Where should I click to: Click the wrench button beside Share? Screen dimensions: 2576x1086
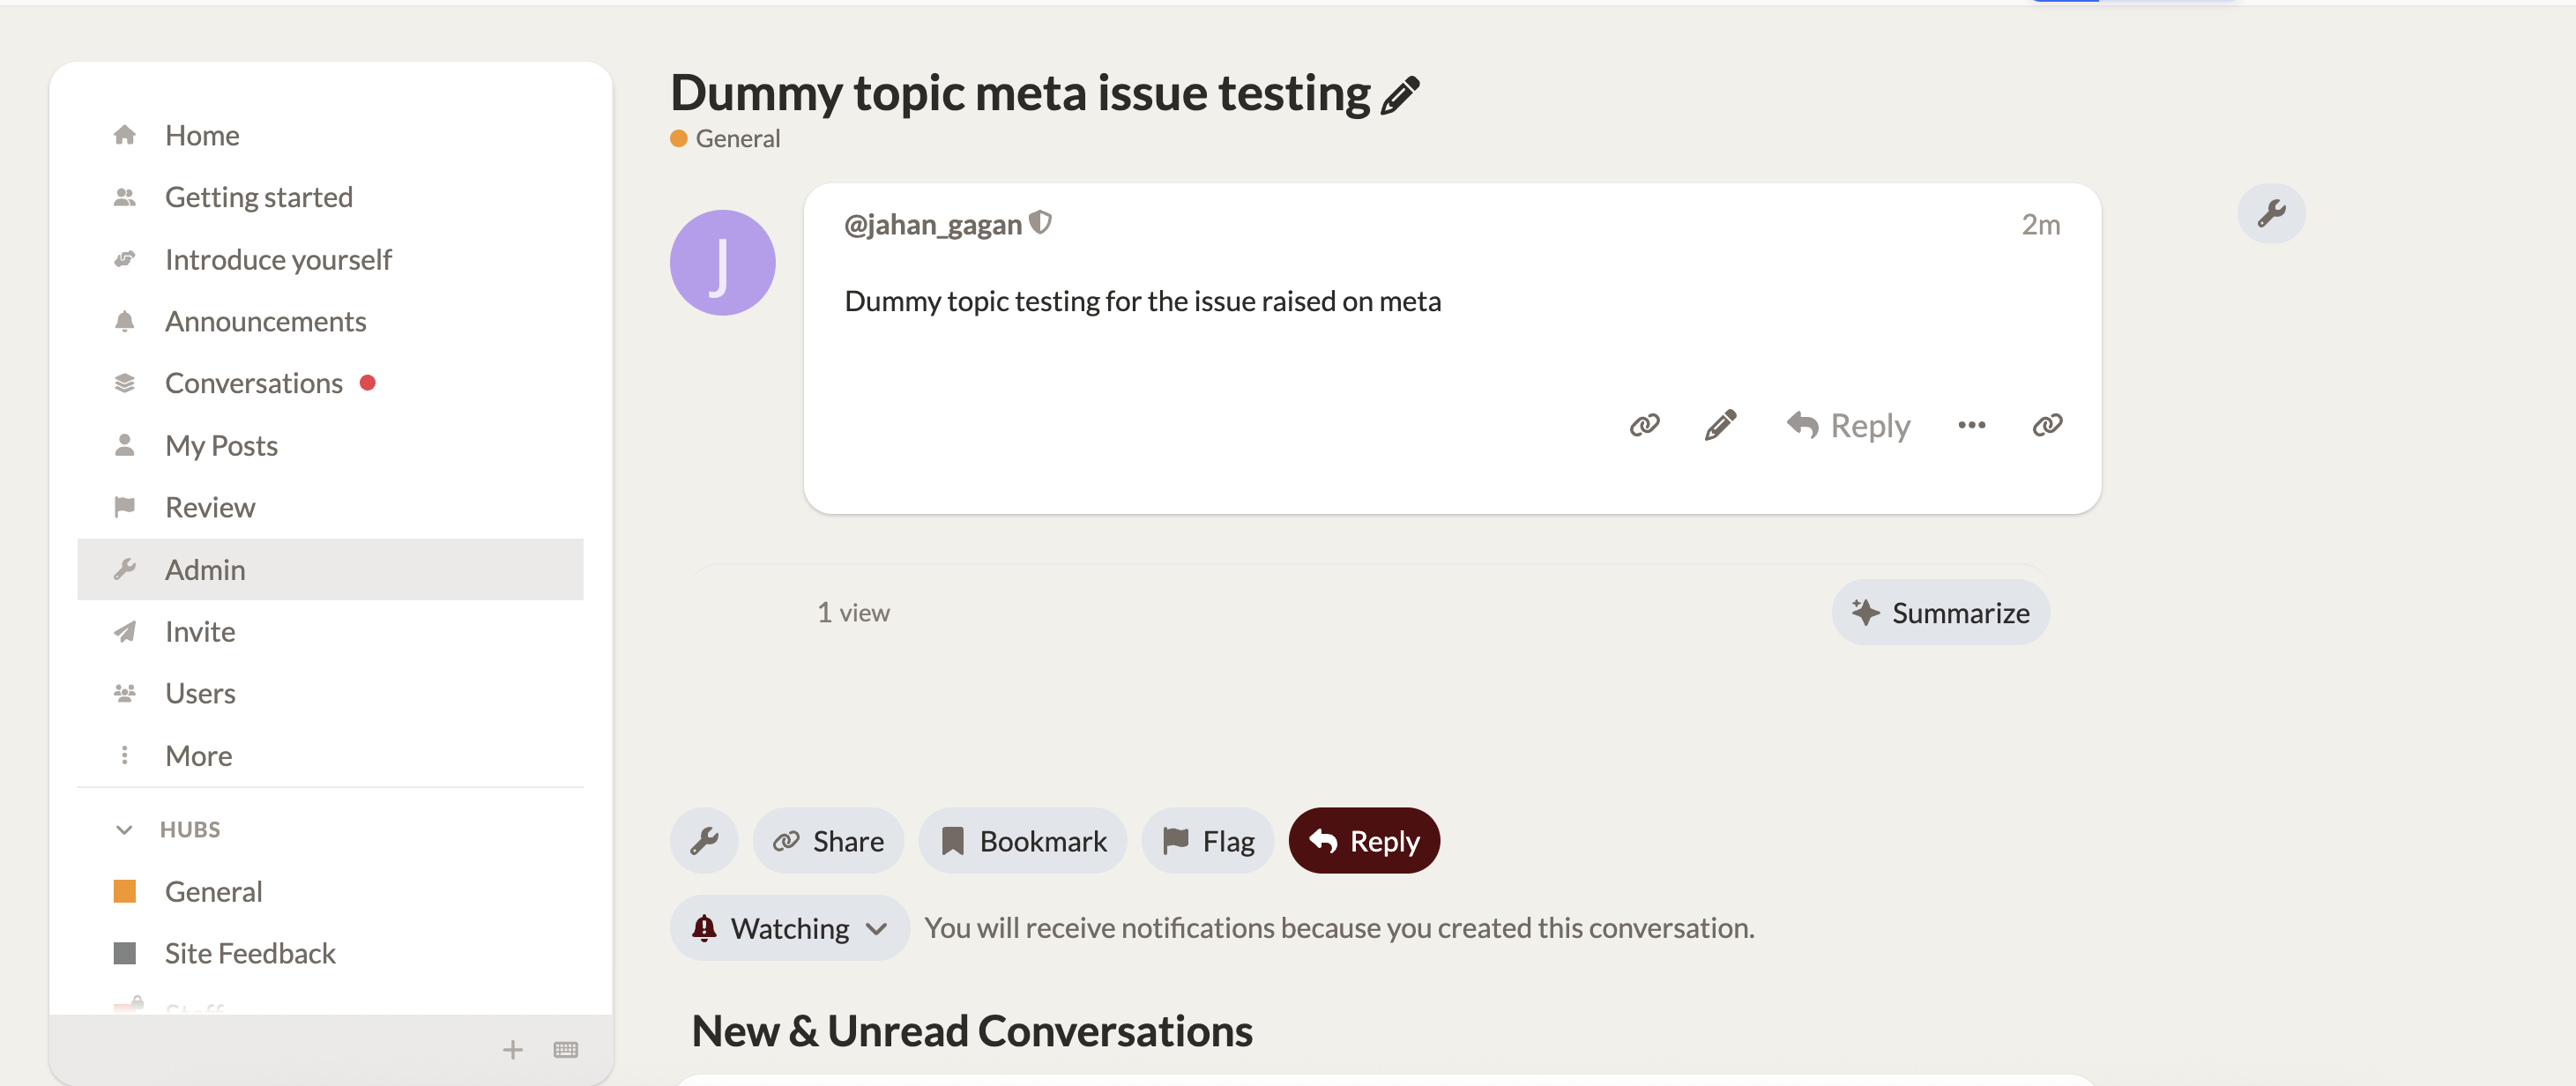pos(704,841)
